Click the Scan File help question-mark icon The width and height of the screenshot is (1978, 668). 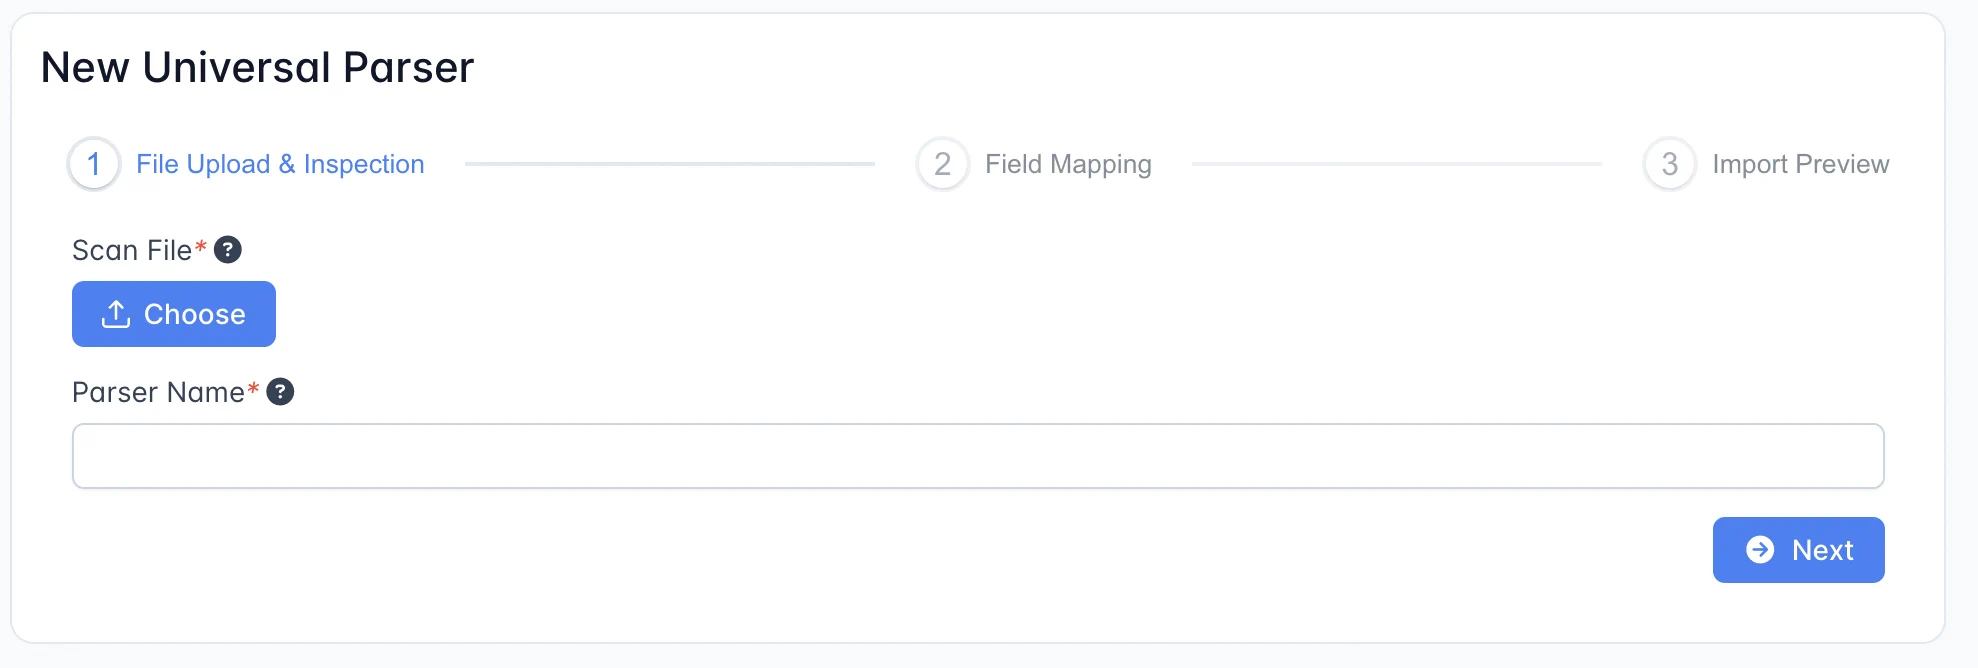[228, 250]
